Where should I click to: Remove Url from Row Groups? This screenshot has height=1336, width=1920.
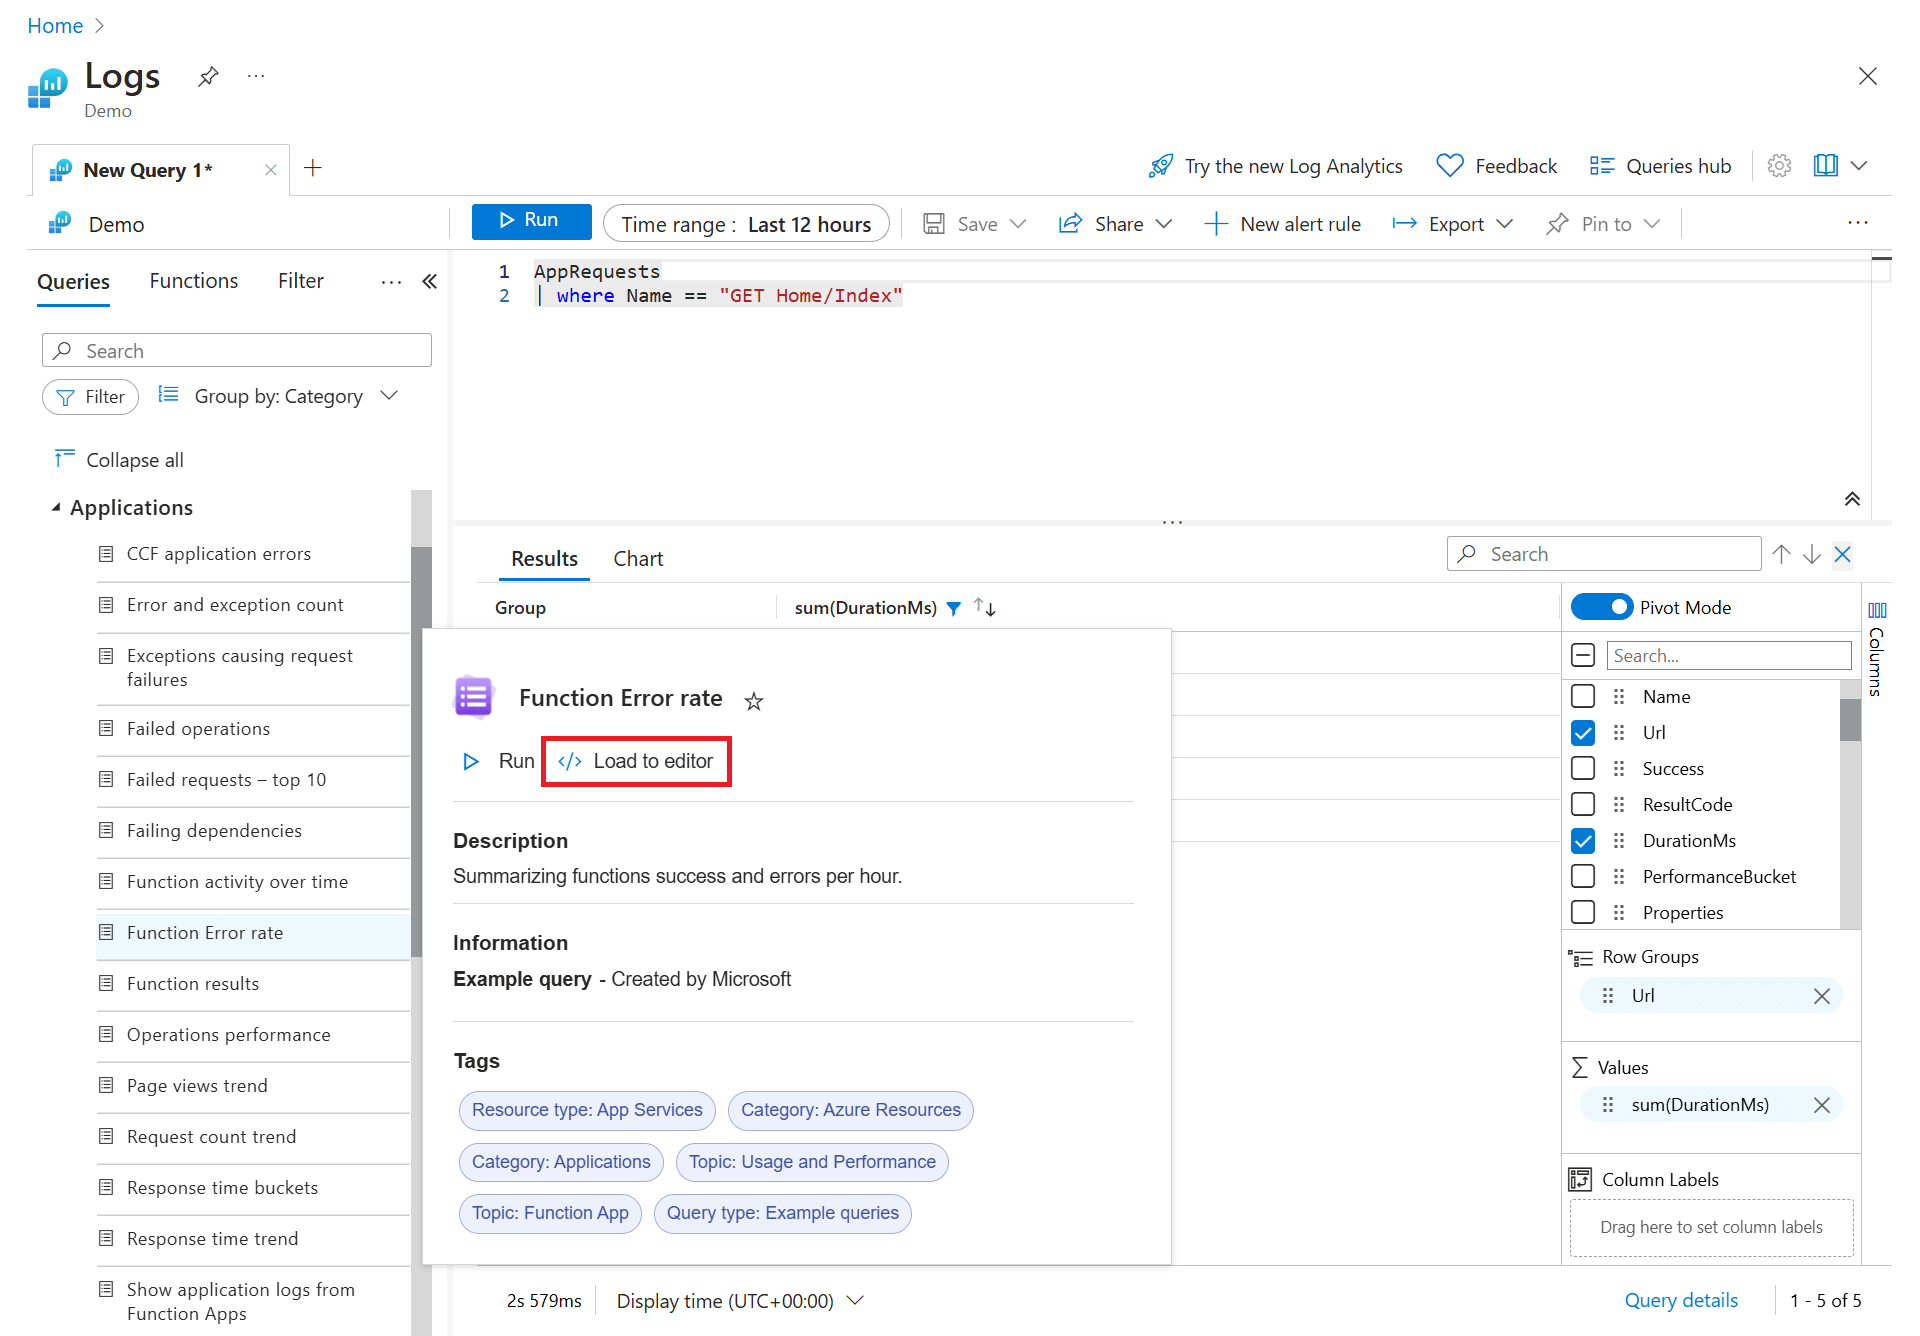(1821, 996)
